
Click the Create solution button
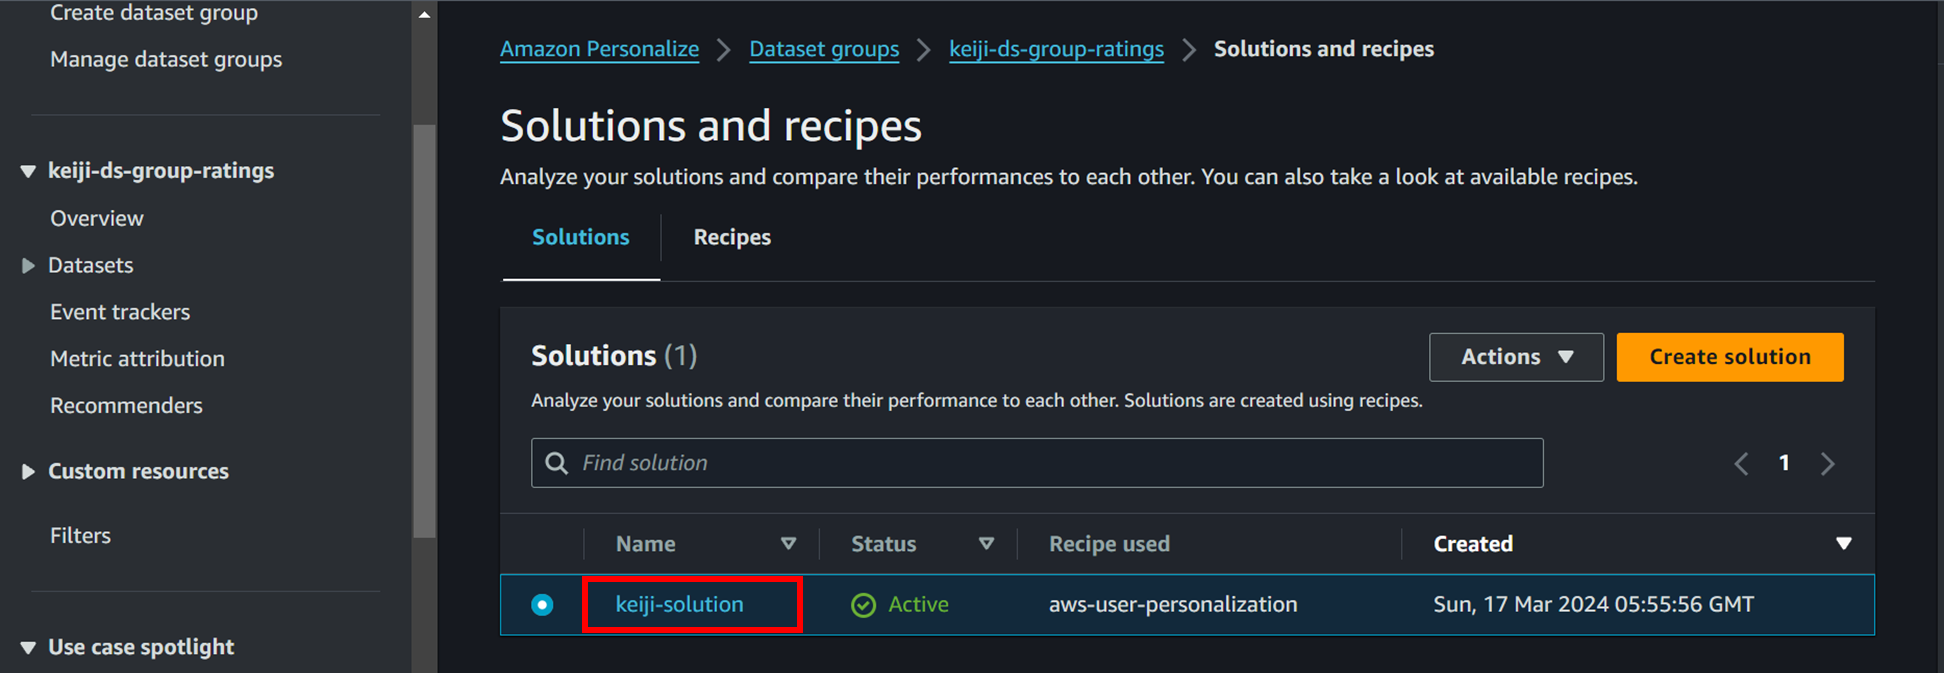[x=1729, y=357]
